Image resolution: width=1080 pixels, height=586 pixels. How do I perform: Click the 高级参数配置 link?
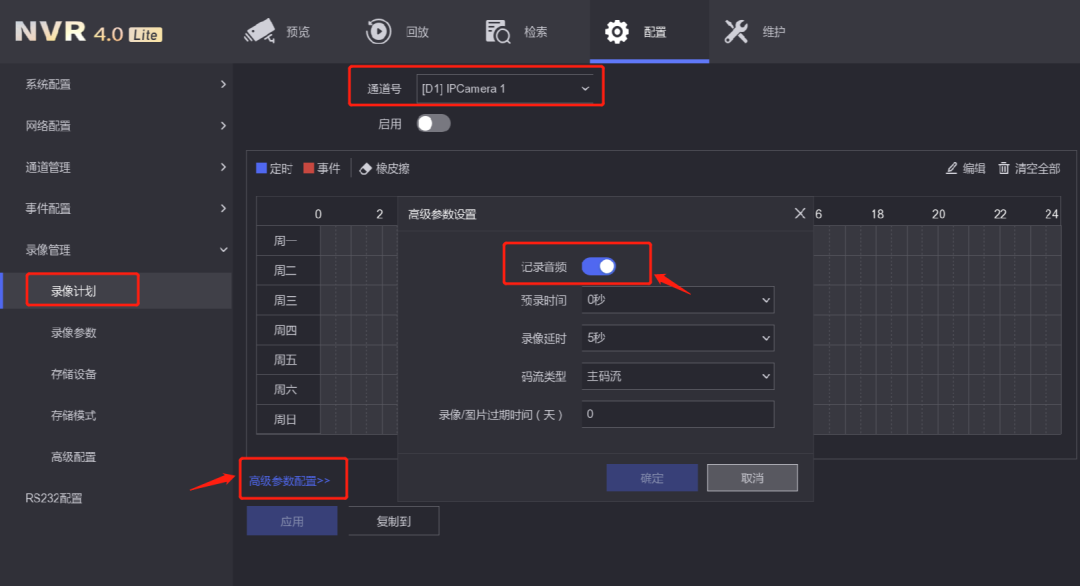(289, 481)
